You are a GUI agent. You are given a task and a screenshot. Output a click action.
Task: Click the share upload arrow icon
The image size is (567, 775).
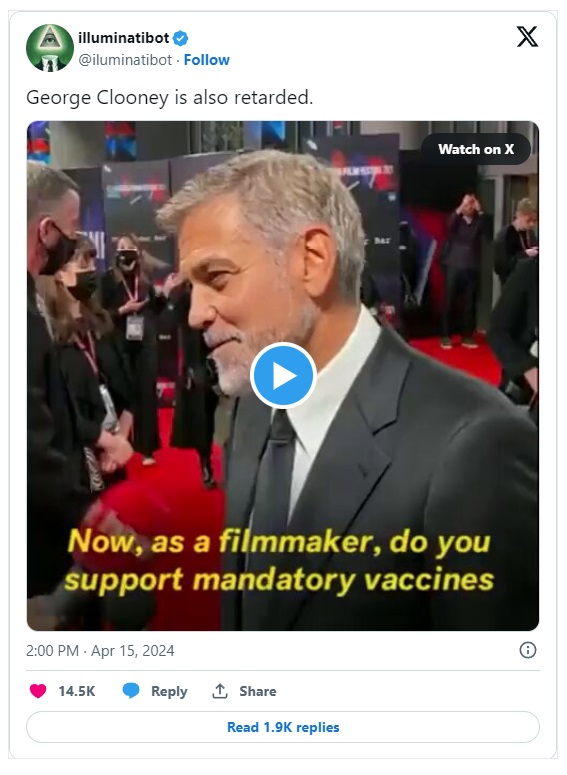click(x=219, y=690)
